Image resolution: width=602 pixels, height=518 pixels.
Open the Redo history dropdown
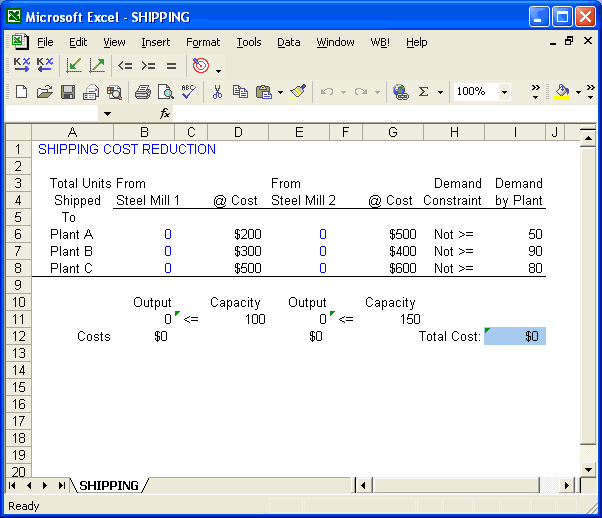pos(377,92)
